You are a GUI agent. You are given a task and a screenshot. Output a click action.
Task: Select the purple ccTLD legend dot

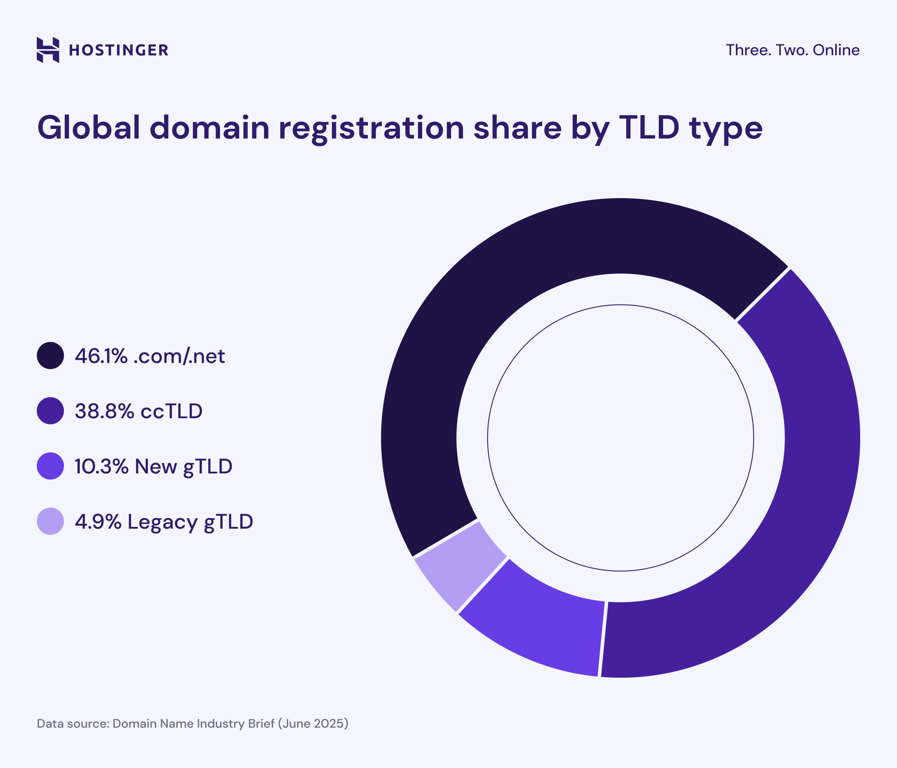pyautogui.click(x=50, y=411)
